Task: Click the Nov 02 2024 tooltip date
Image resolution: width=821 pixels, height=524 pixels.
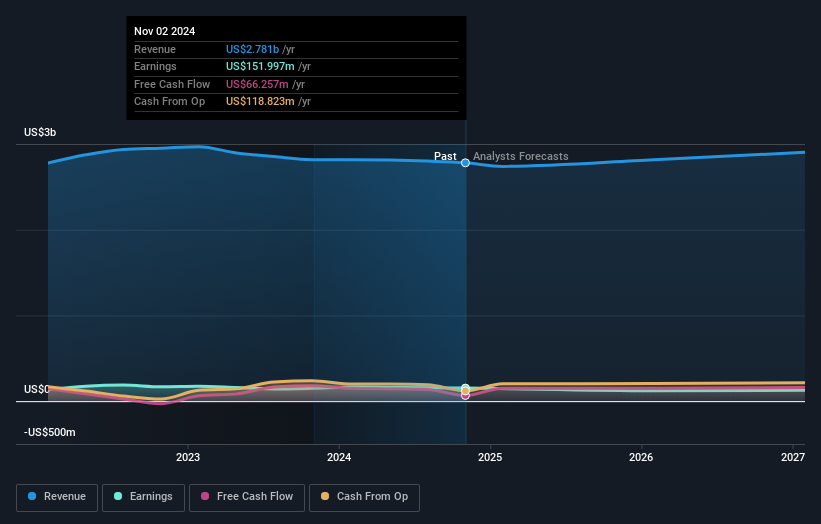Action: [x=164, y=31]
